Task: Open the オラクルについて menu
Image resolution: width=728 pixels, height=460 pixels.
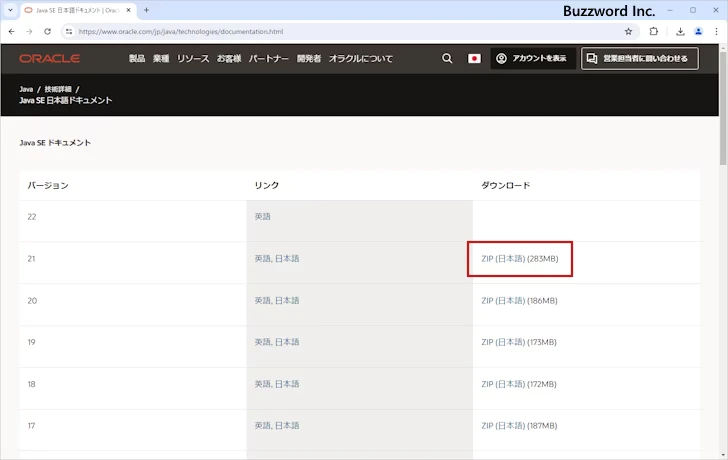Action: pyautogui.click(x=361, y=58)
